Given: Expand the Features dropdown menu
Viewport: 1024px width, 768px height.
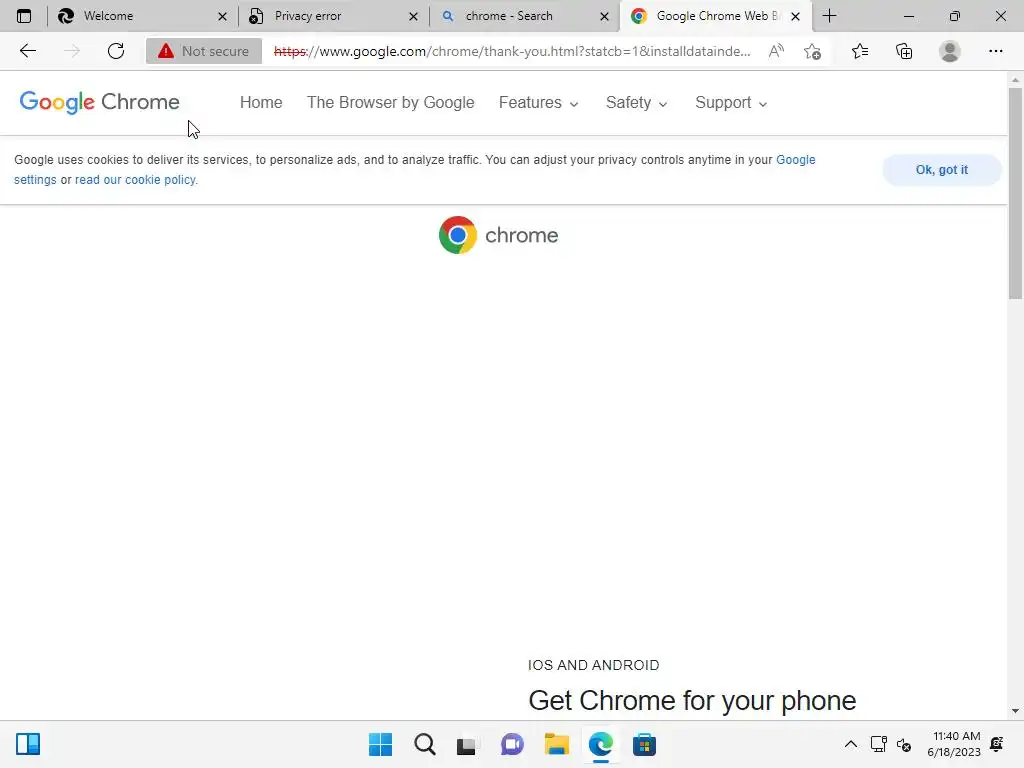Looking at the screenshot, I should (x=539, y=103).
